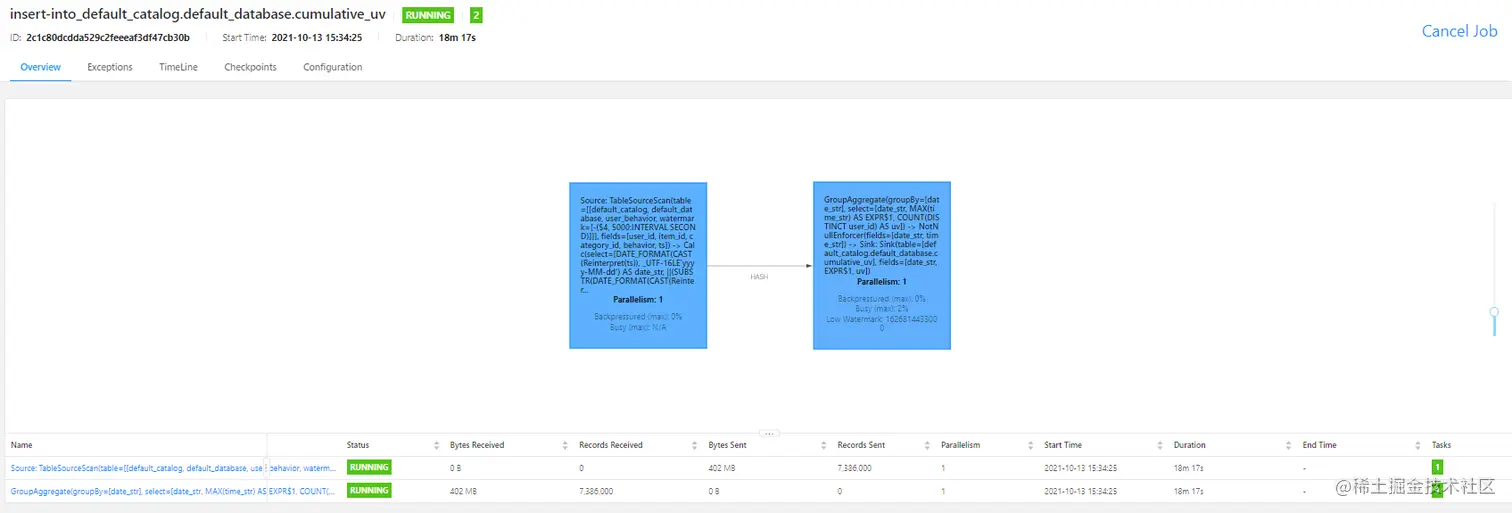
Task: Open the Configuration tab
Action: [333, 67]
